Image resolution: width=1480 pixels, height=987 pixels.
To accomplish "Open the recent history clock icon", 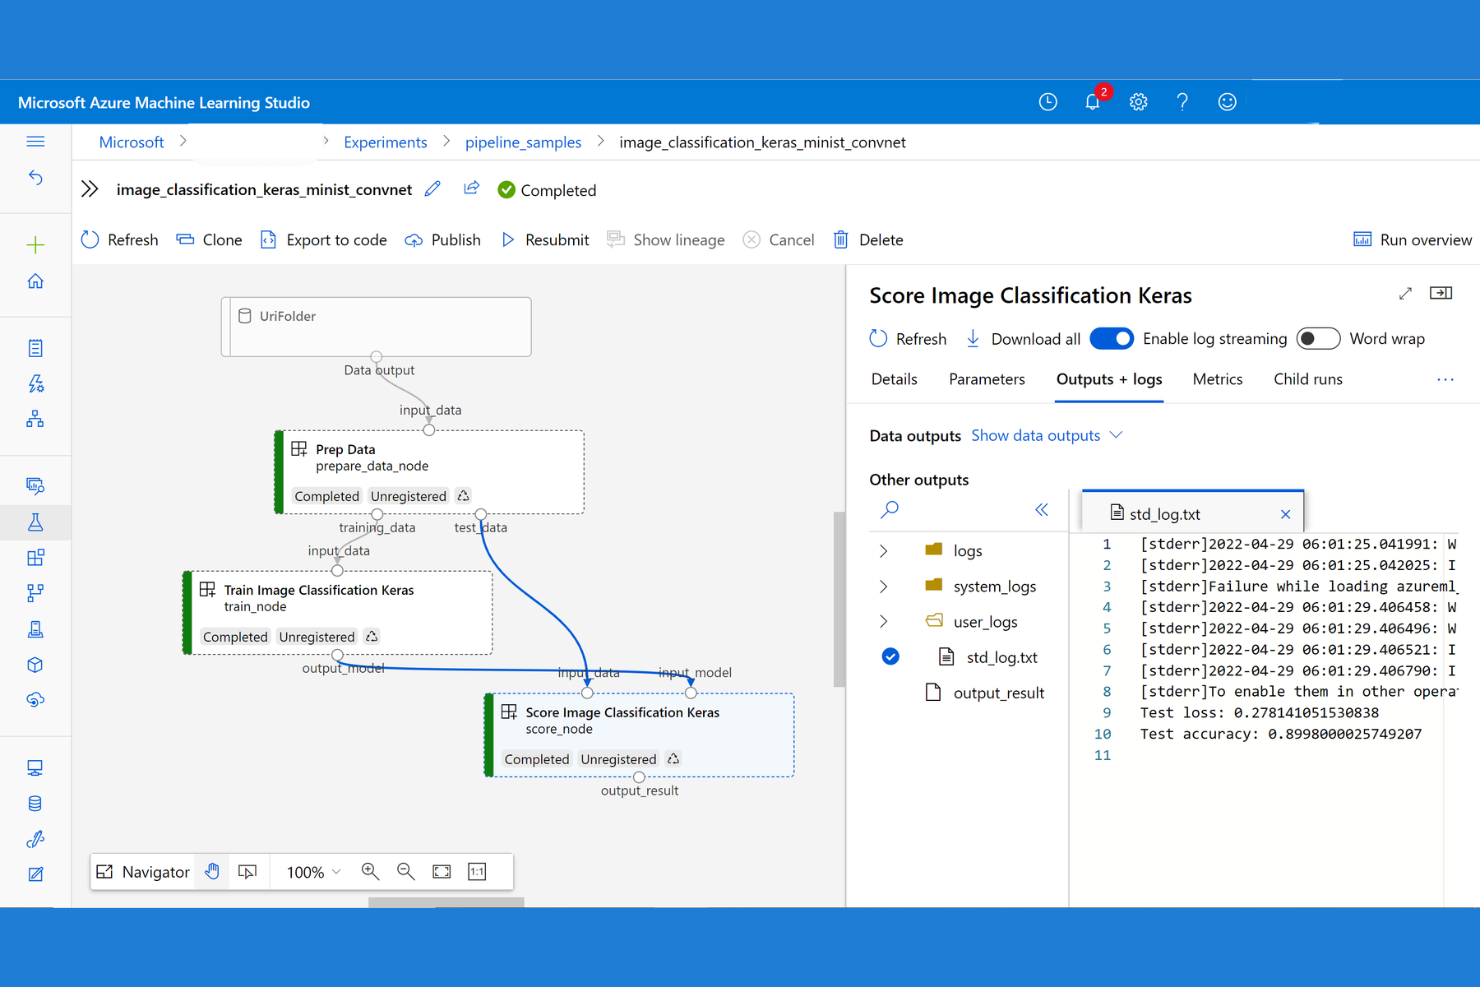I will [x=1048, y=102].
